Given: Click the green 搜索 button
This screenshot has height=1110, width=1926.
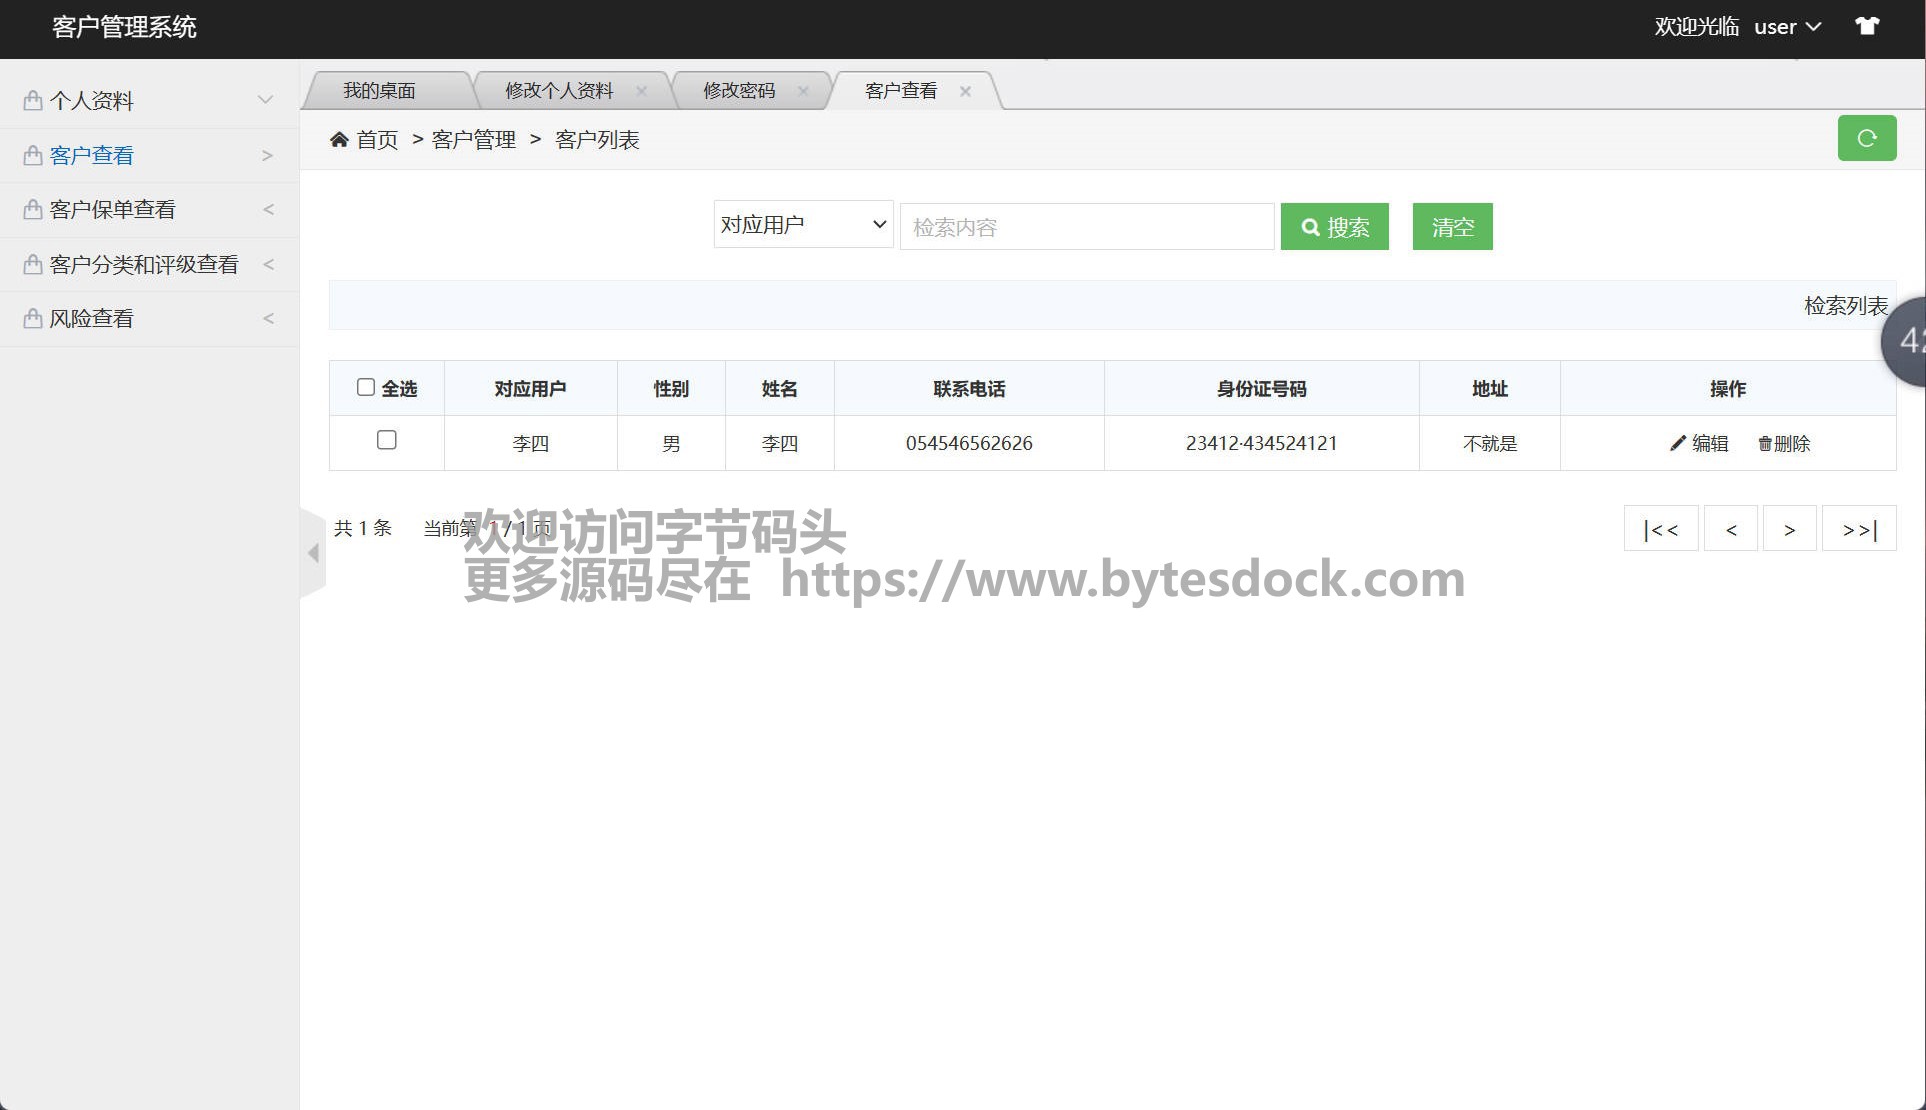Looking at the screenshot, I should pyautogui.click(x=1334, y=227).
